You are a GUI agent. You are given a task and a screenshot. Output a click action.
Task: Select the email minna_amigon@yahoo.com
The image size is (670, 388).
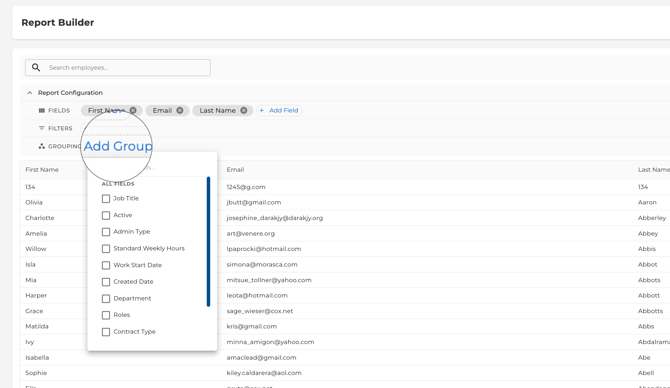coord(270,342)
